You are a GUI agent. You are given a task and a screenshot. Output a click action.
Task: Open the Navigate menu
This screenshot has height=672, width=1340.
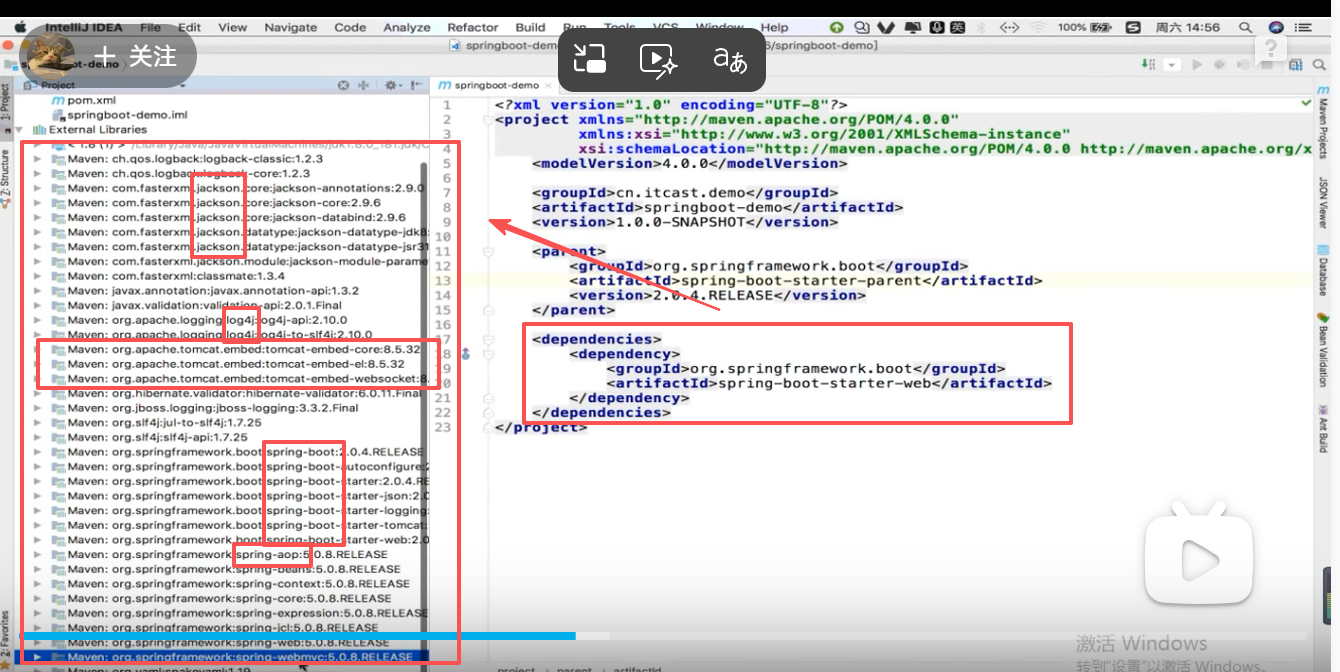point(290,28)
